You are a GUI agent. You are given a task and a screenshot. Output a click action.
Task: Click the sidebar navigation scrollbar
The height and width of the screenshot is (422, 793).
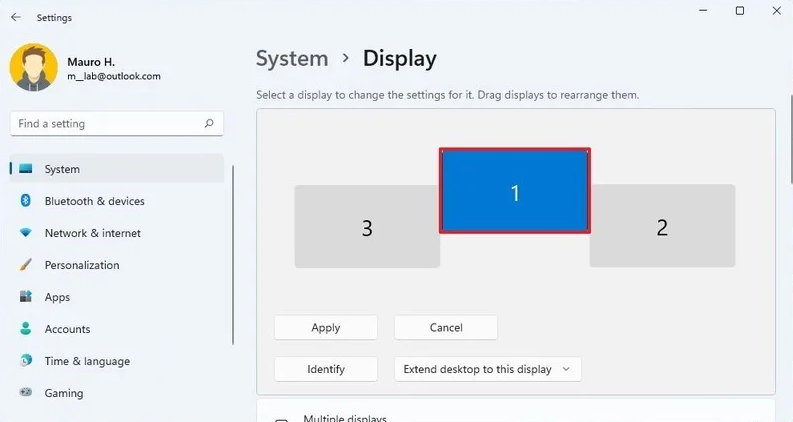point(233,255)
